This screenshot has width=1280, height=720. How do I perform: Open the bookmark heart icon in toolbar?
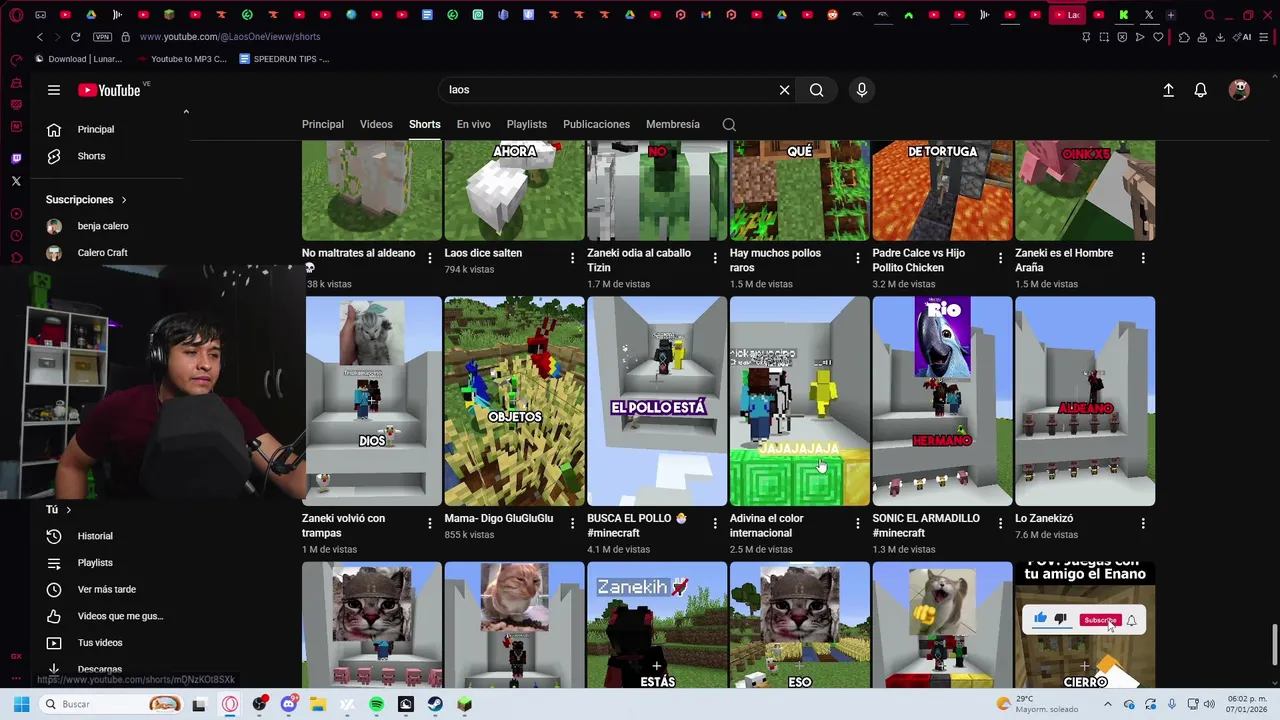point(1158,37)
